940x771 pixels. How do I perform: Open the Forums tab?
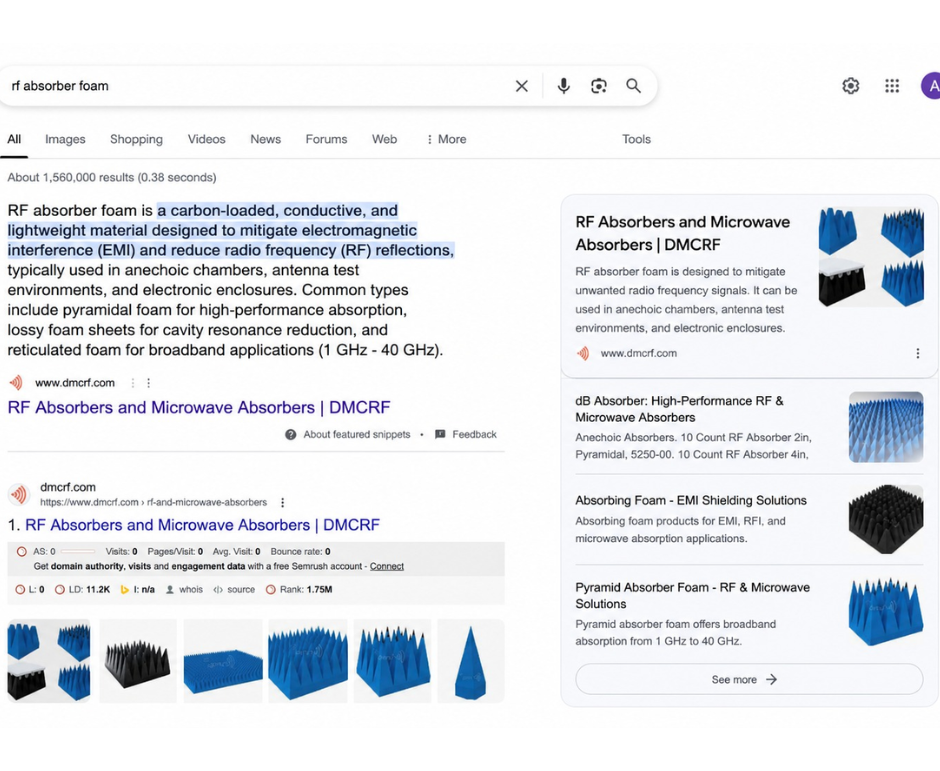(326, 139)
